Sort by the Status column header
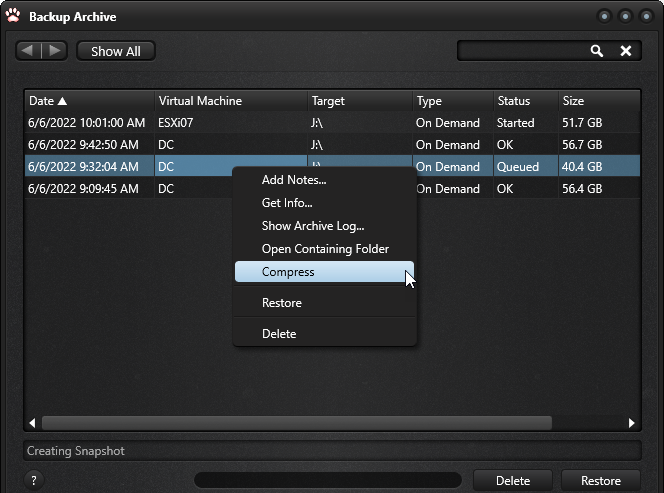 tap(526, 101)
